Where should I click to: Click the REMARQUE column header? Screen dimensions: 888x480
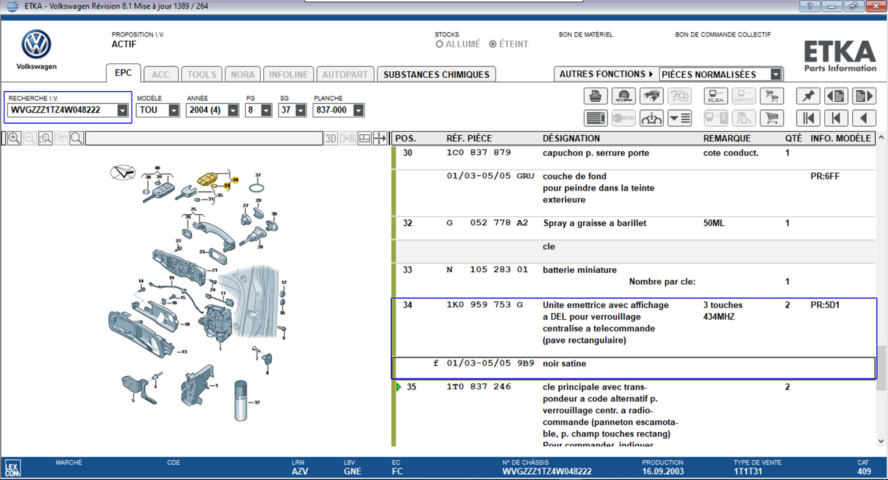pos(727,138)
